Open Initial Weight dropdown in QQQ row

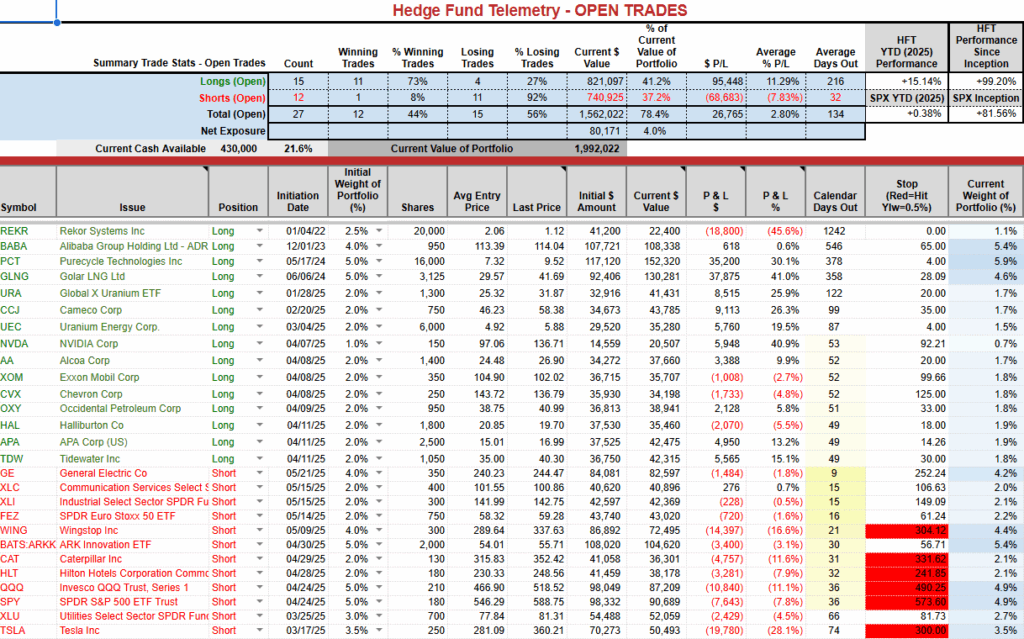[x=379, y=587]
